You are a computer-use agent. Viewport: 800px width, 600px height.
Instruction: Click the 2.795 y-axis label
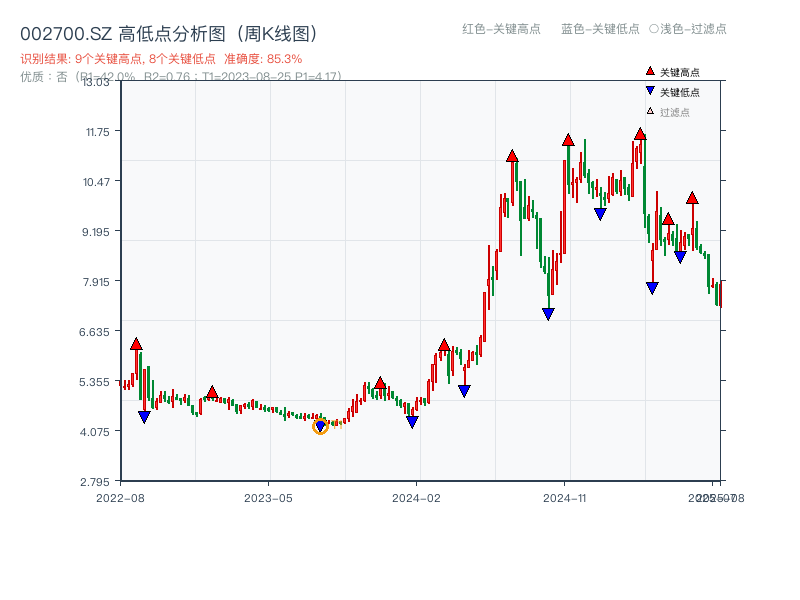(x=94, y=482)
